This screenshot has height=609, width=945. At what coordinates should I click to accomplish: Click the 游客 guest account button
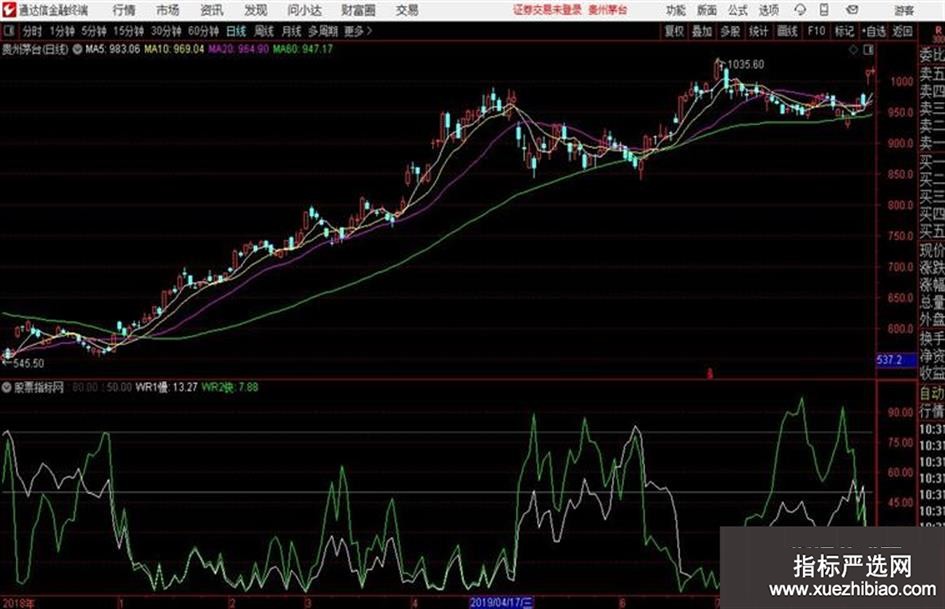pos(904,10)
